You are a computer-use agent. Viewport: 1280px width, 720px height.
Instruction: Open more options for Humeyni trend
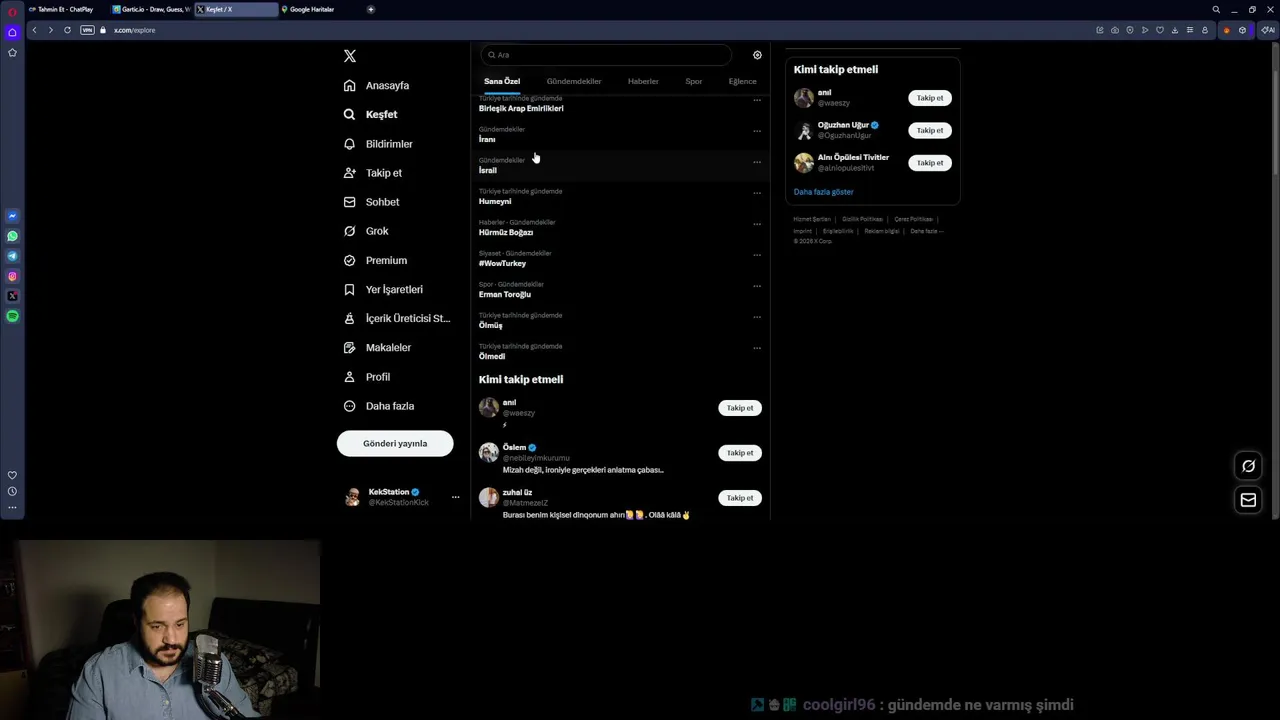[757, 193]
